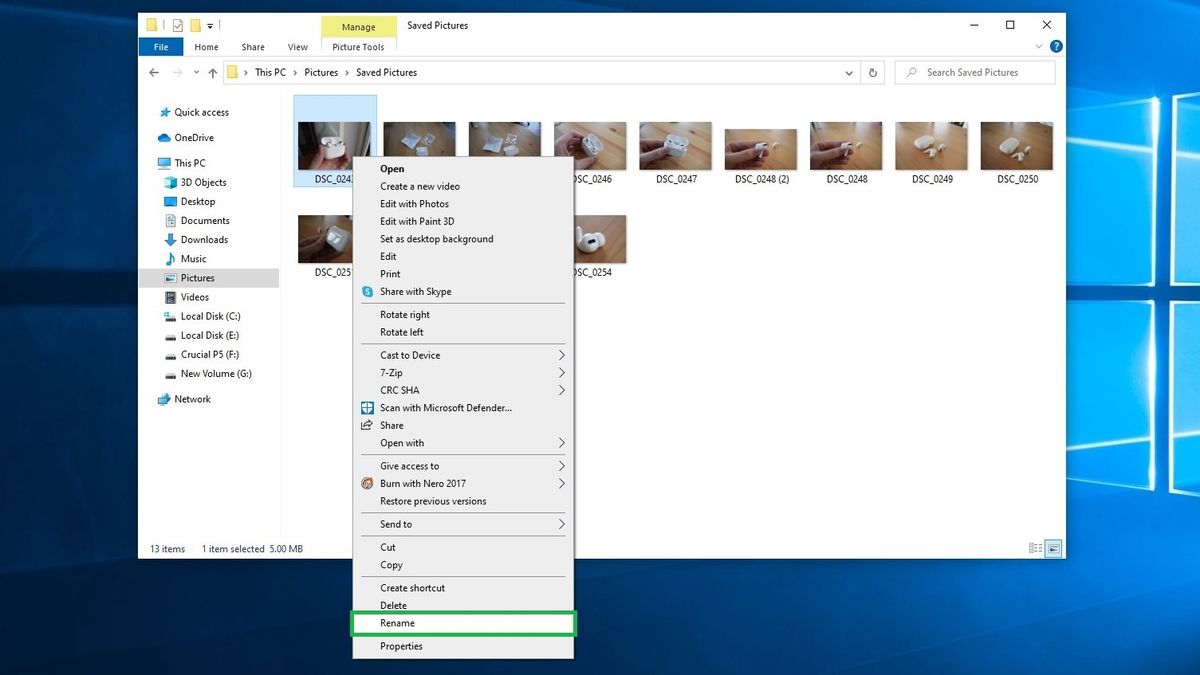
Task: Open the File menu button
Action: click(160, 47)
